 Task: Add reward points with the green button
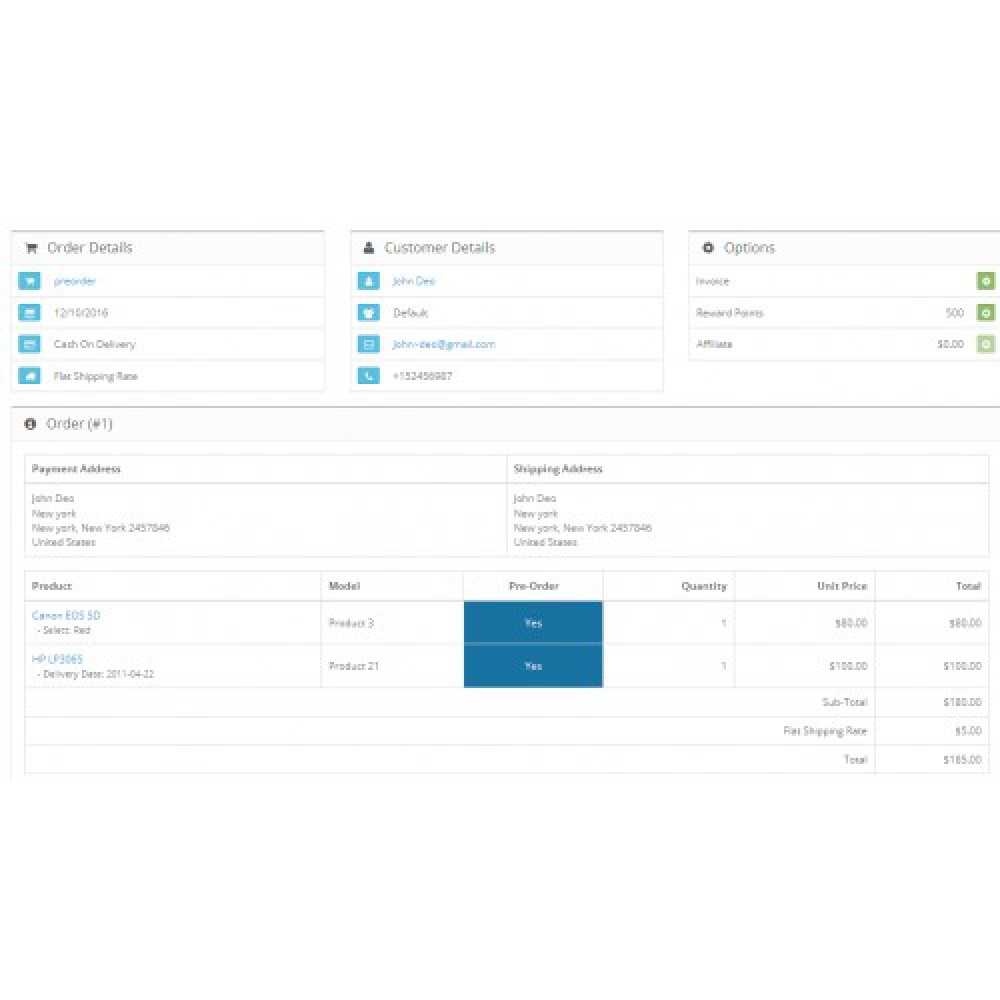point(986,312)
